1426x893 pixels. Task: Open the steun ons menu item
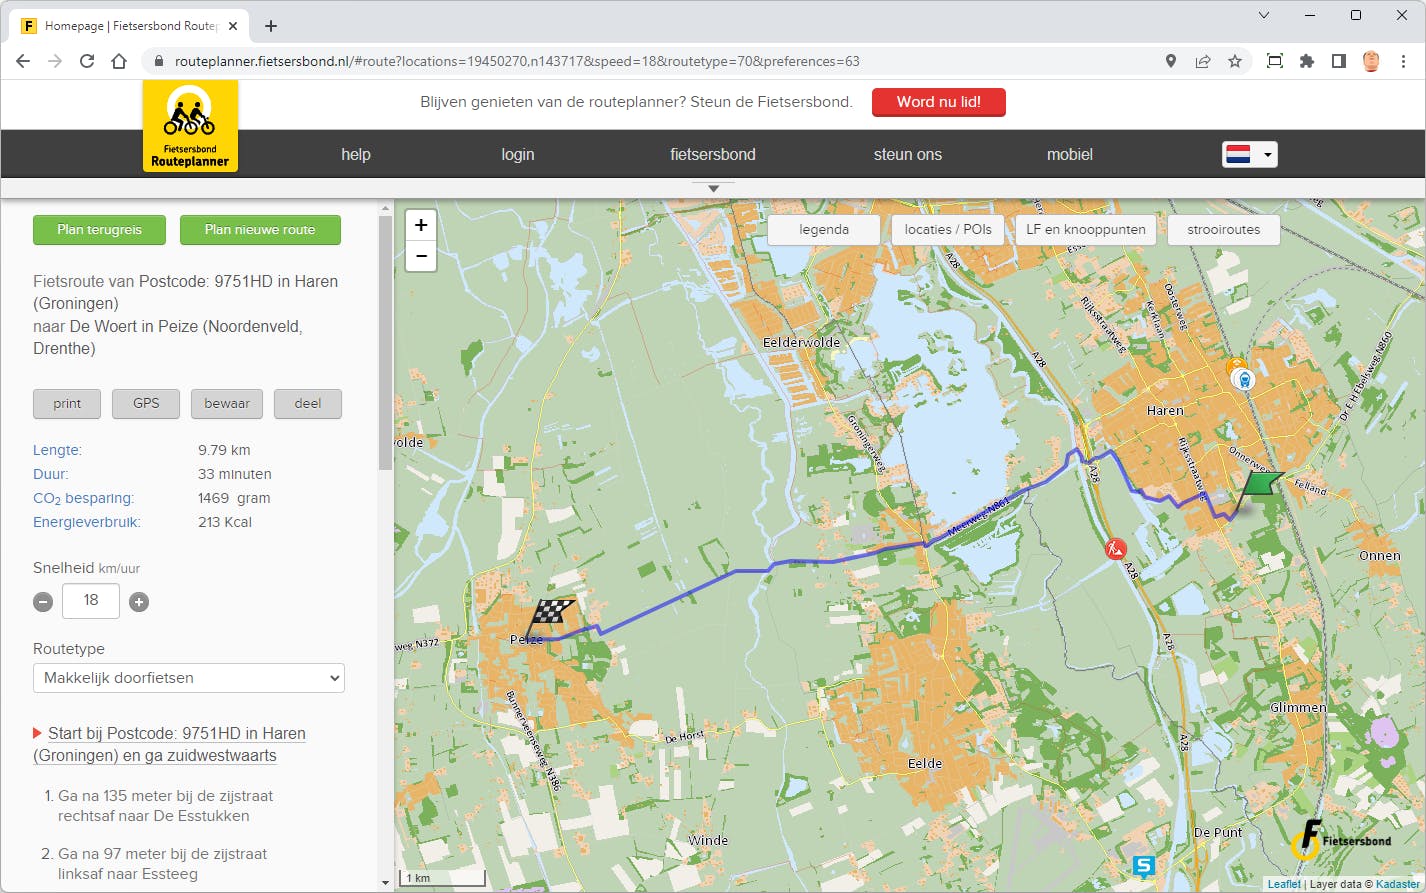pyautogui.click(x=908, y=154)
